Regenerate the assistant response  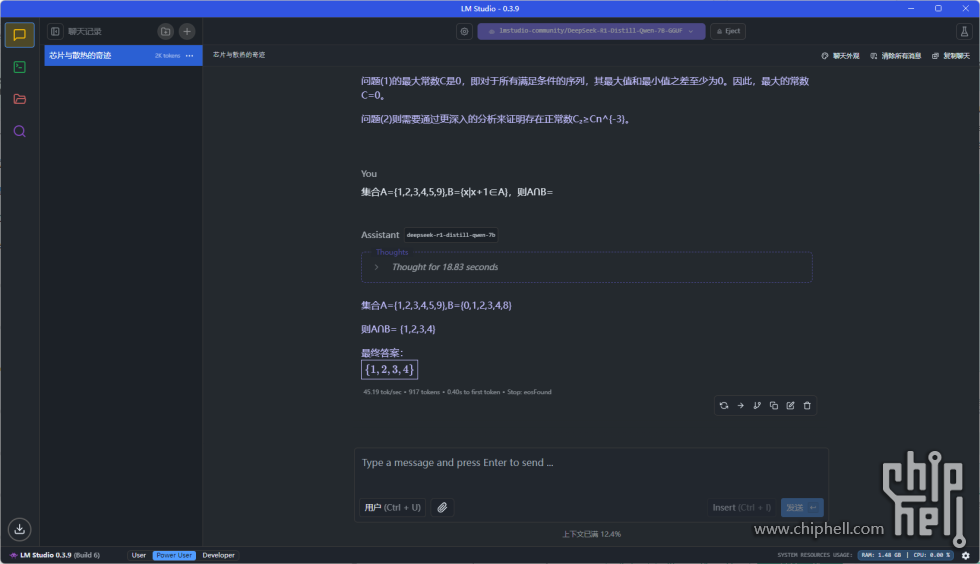[x=724, y=405]
